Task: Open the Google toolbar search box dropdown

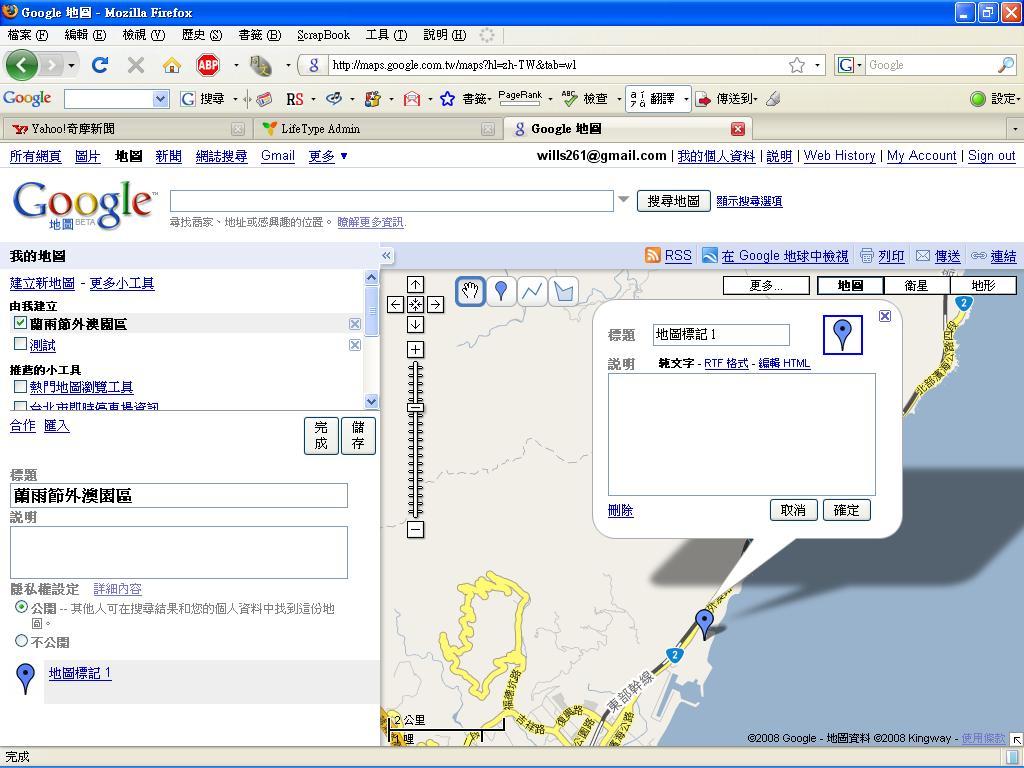Action: pos(161,99)
